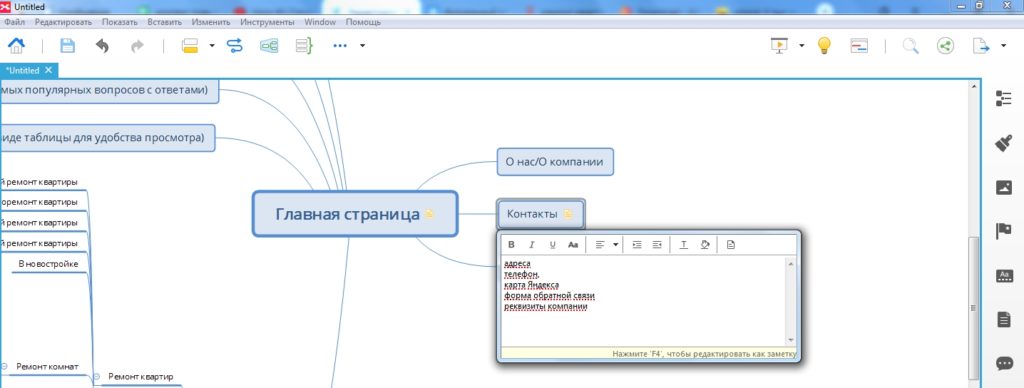Image resolution: width=1024 pixels, height=388 pixels.
Task: Increase indent in notes editor
Action: click(x=637, y=244)
